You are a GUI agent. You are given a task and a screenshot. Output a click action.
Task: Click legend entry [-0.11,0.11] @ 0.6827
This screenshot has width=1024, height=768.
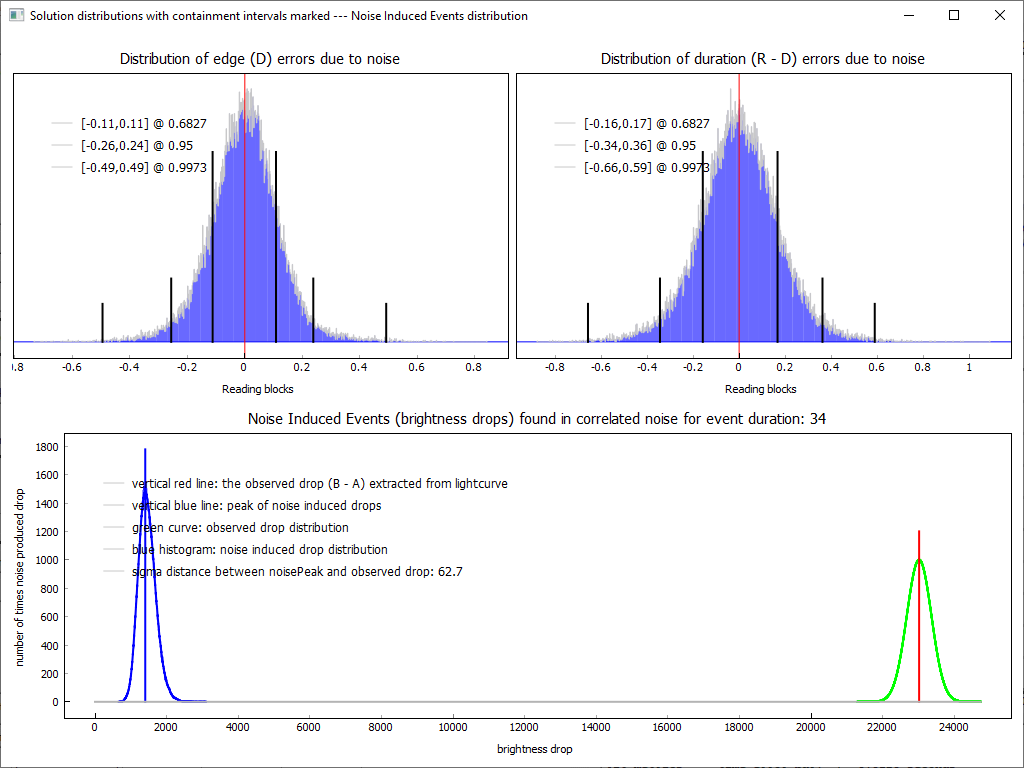(143, 124)
